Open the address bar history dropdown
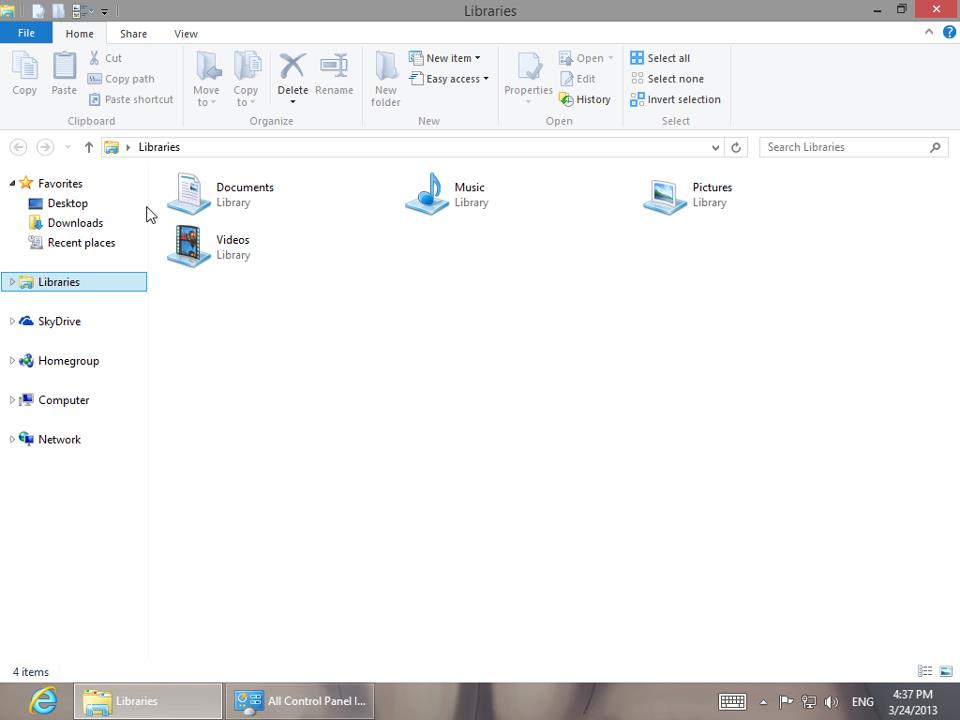960x720 pixels. pyautogui.click(x=715, y=148)
